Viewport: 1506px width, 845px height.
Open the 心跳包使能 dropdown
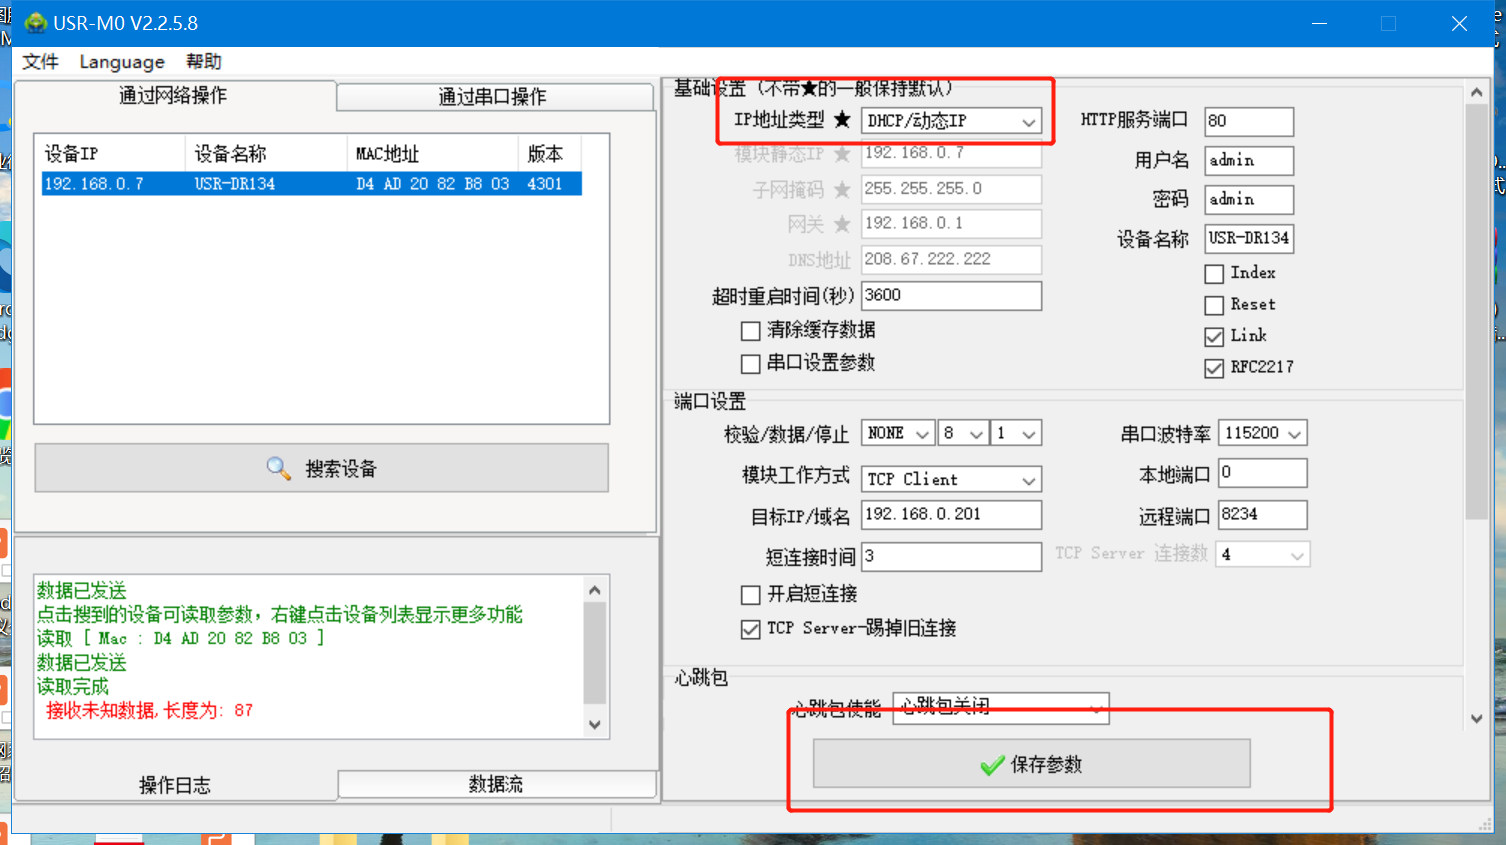tap(1000, 708)
